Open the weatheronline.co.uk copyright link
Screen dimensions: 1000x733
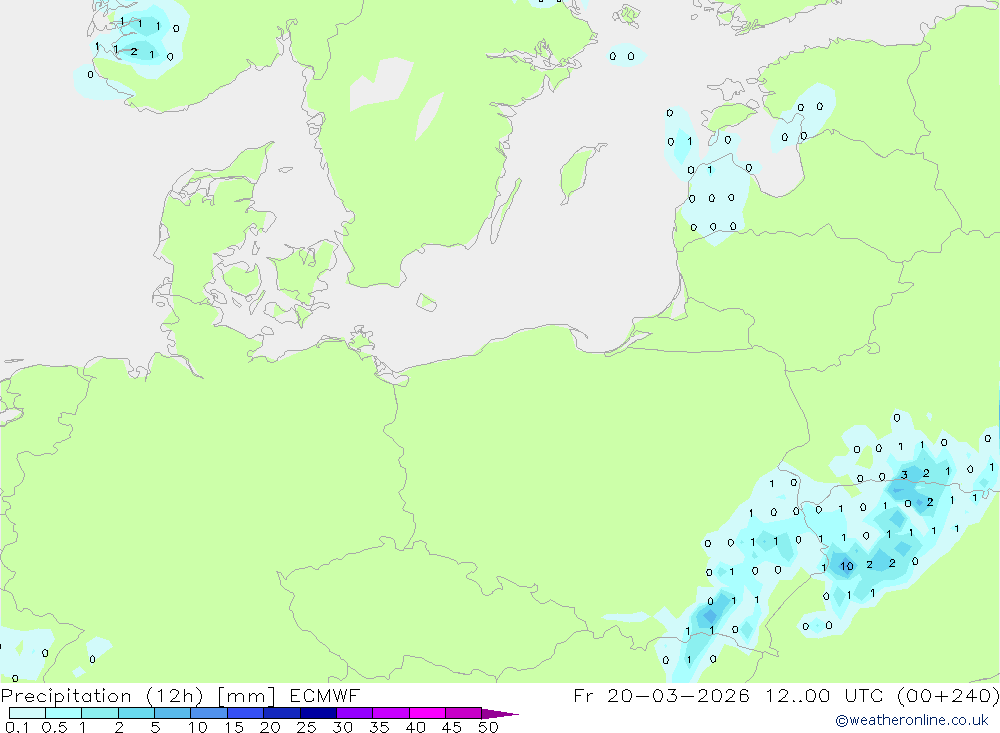pyautogui.click(x=912, y=720)
